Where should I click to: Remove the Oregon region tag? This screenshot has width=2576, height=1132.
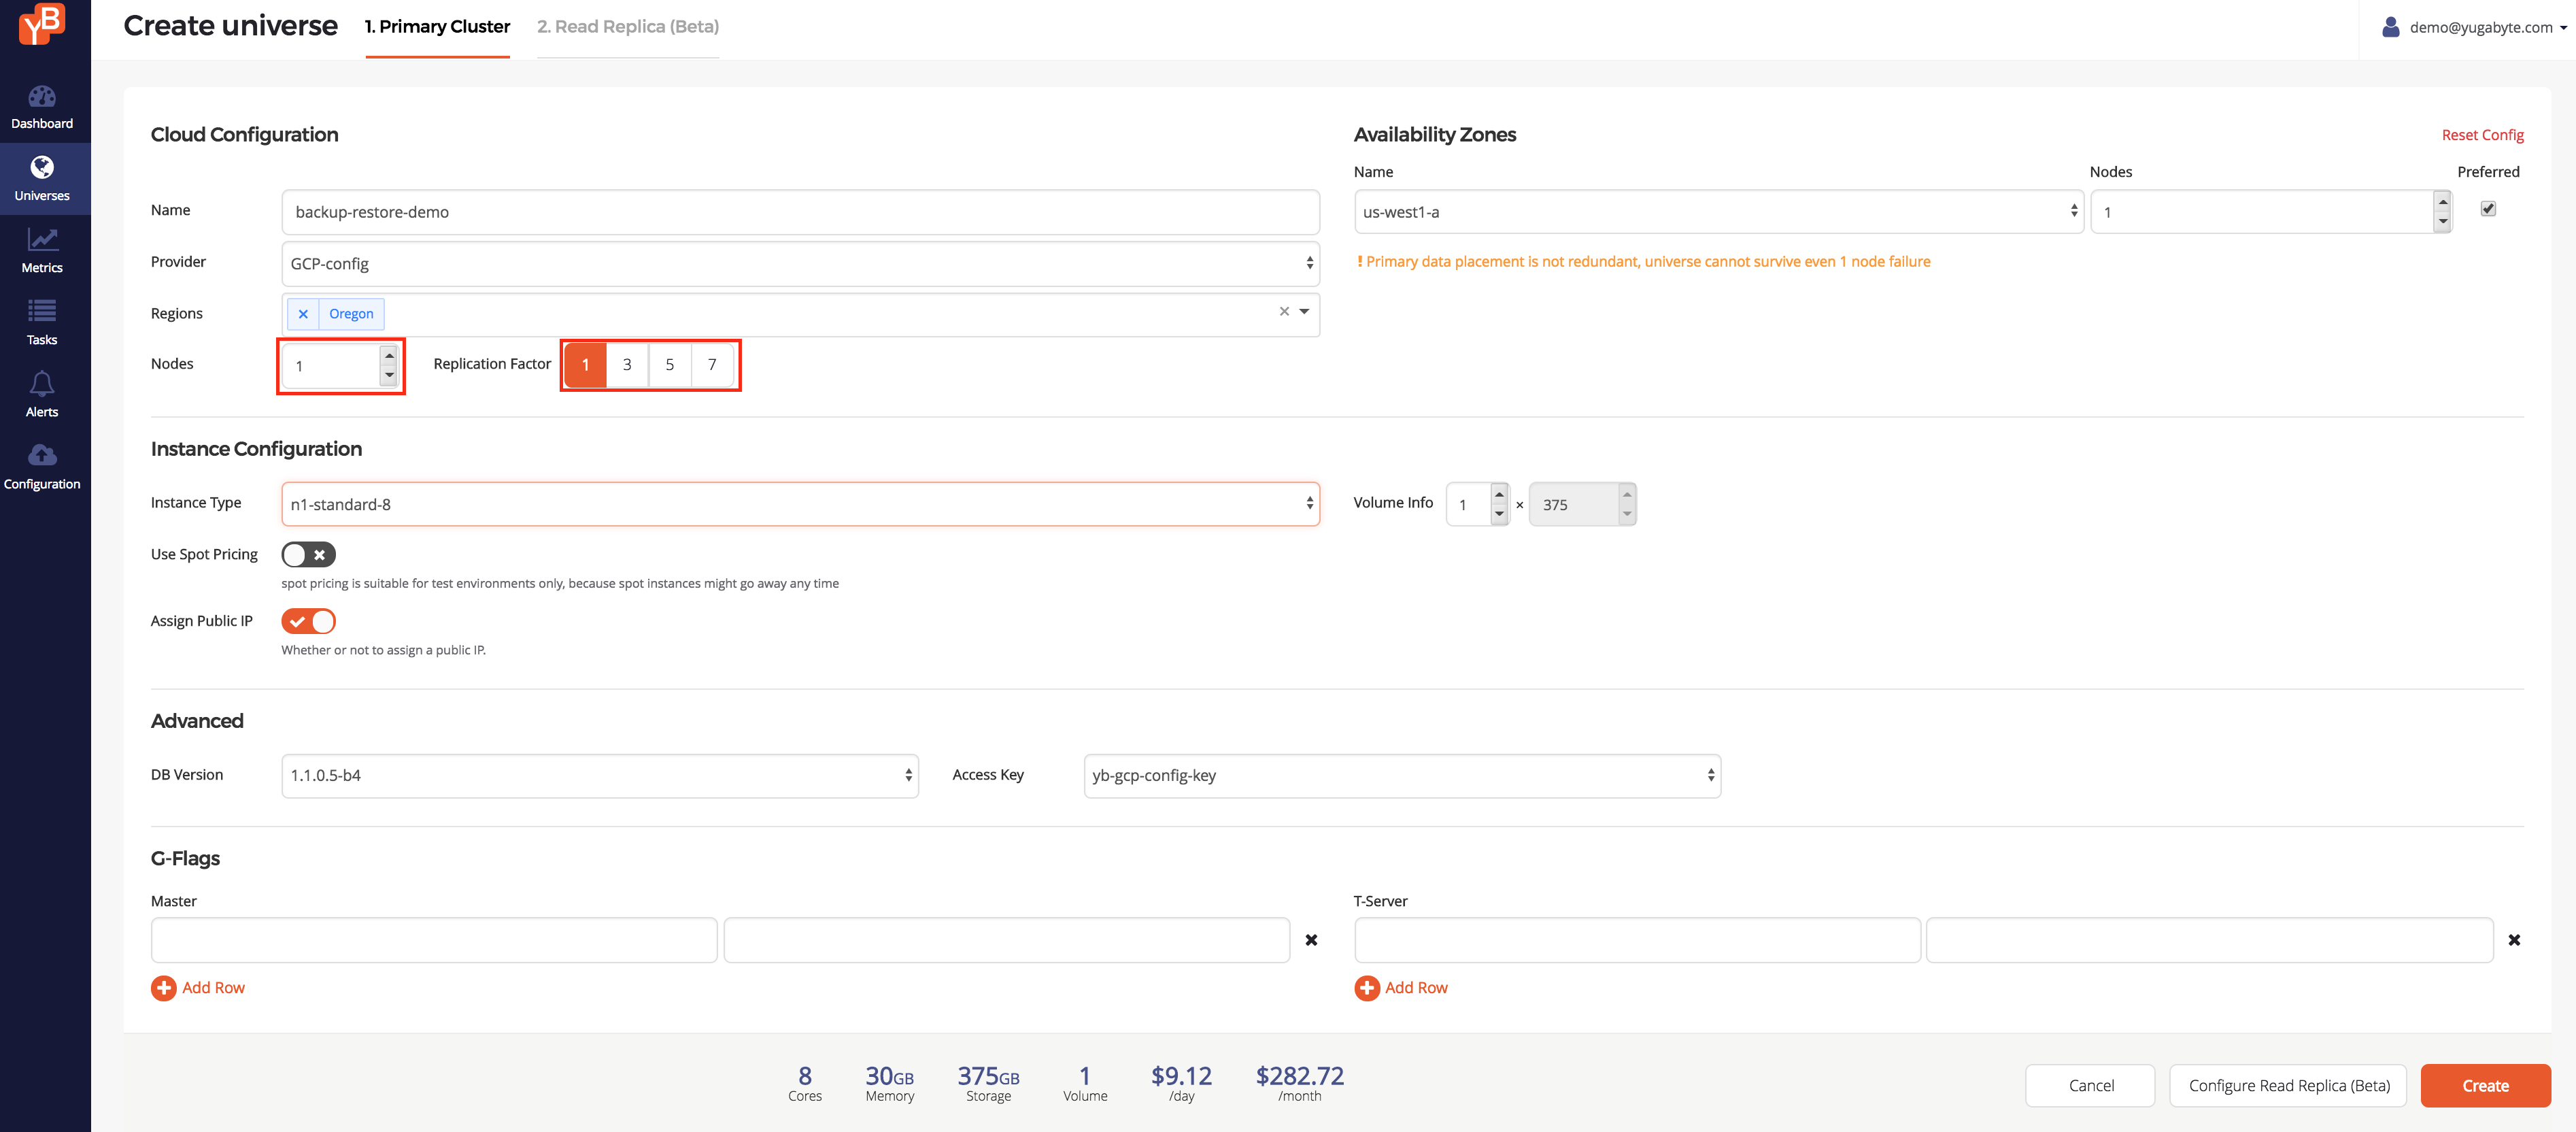point(303,314)
